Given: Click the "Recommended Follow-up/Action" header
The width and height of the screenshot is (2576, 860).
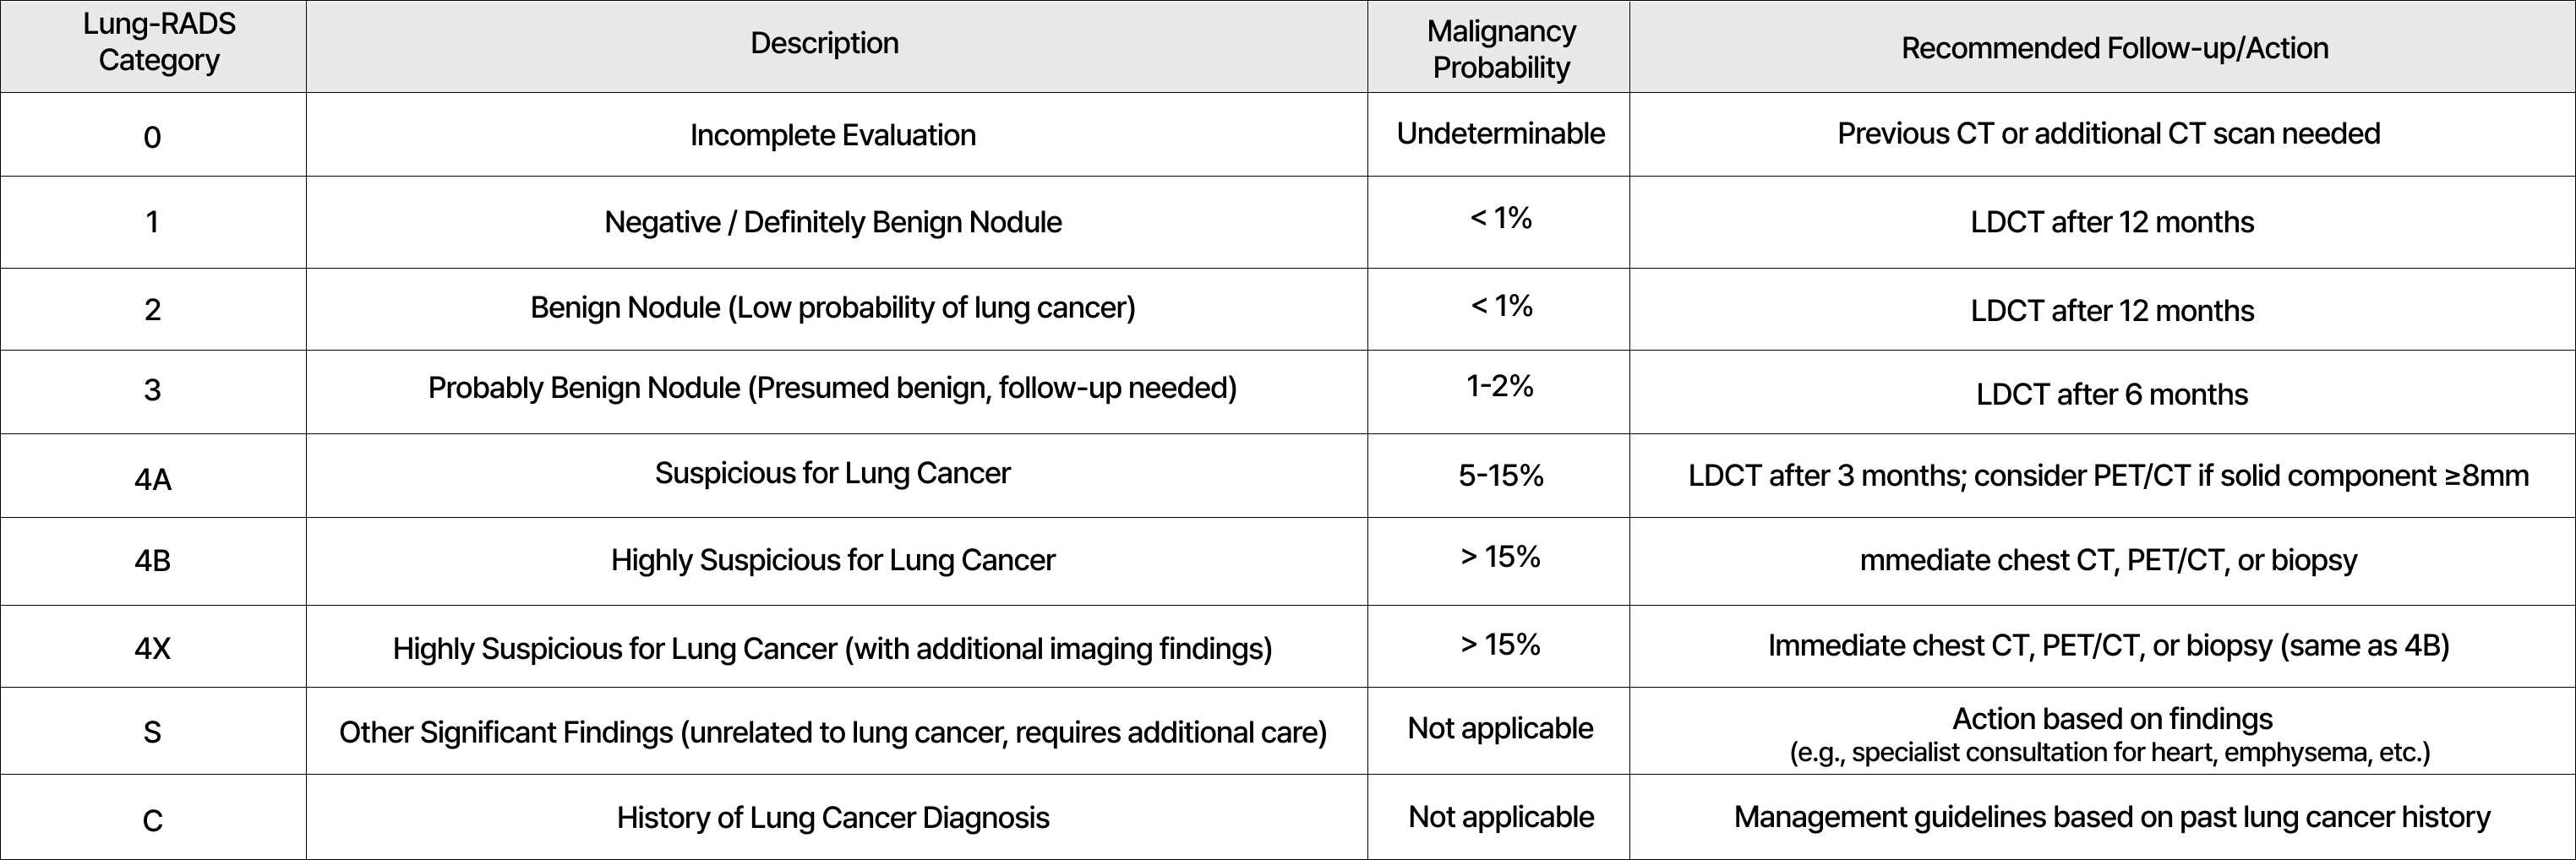Looking at the screenshot, I should point(2114,48).
